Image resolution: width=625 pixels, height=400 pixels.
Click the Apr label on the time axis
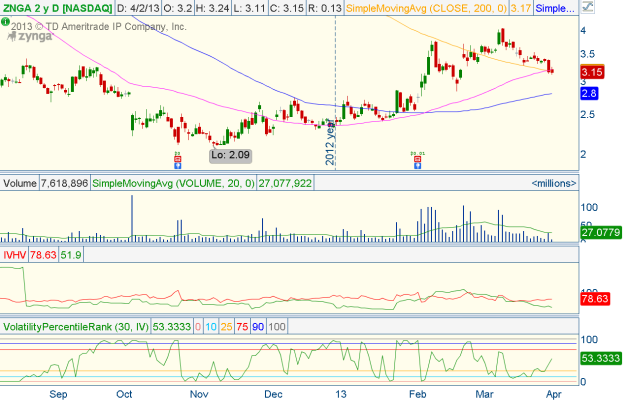point(554,394)
